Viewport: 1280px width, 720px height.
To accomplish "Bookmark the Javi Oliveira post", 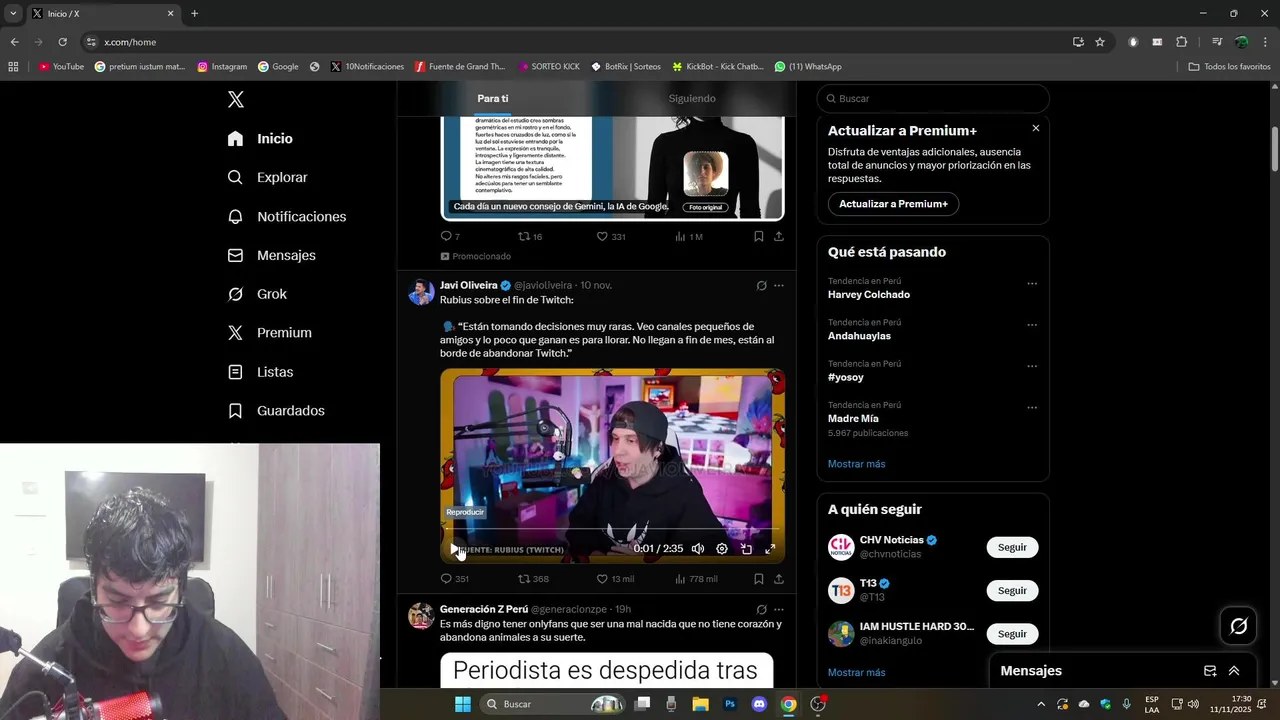I will 759,579.
